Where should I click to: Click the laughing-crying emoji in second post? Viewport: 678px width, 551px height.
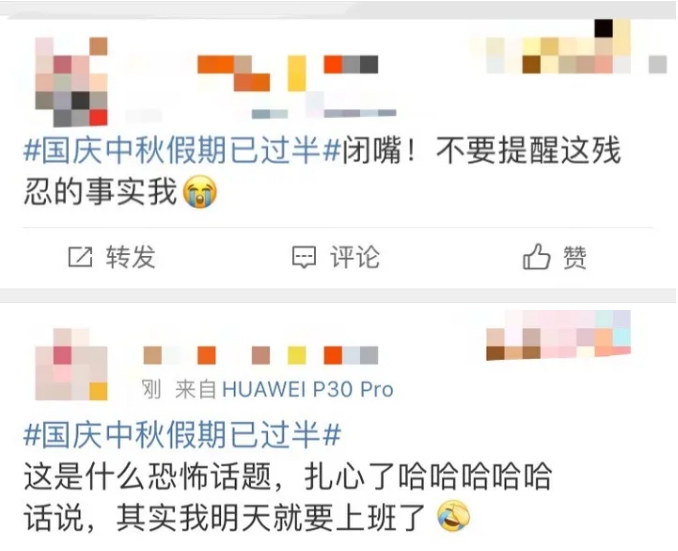453,516
